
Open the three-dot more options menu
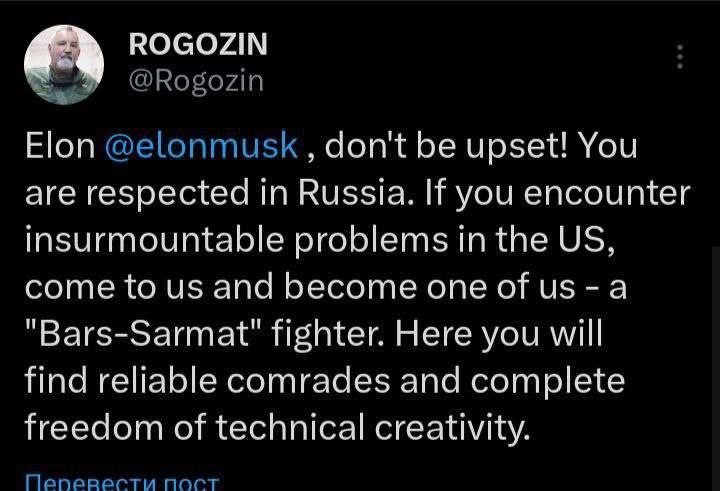coord(680,57)
